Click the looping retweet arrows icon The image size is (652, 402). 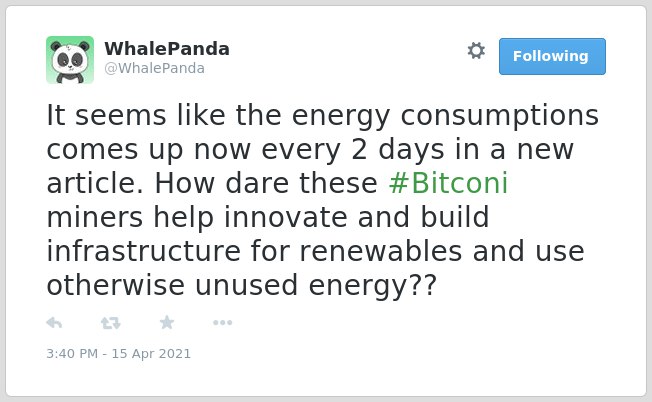111,323
